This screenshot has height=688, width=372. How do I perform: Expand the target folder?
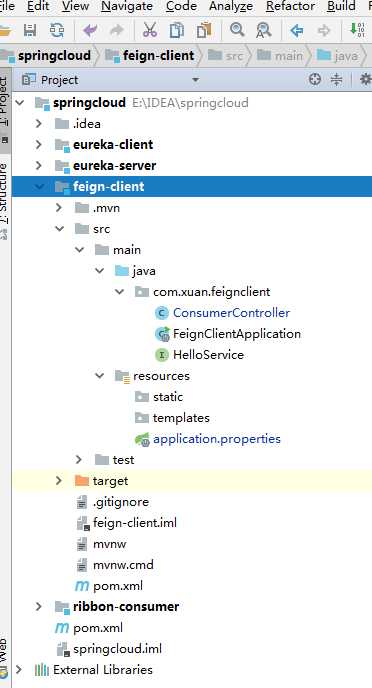[59, 481]
